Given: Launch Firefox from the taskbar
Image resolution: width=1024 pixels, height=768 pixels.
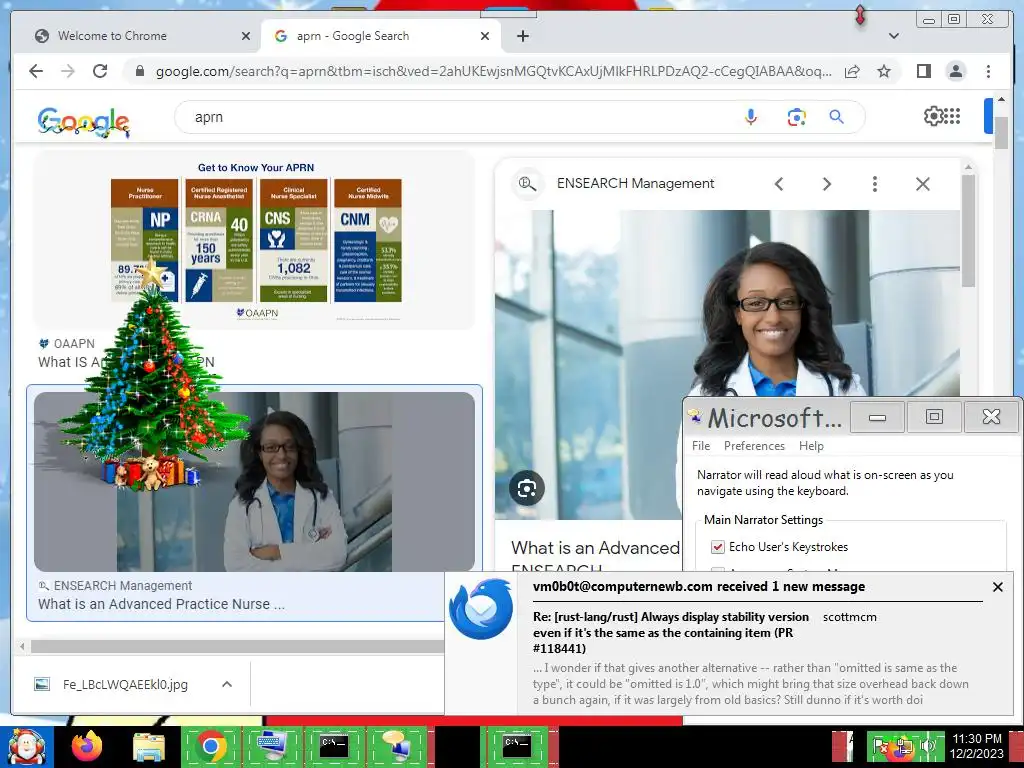Looking at the screenshot, I should 87,746.
